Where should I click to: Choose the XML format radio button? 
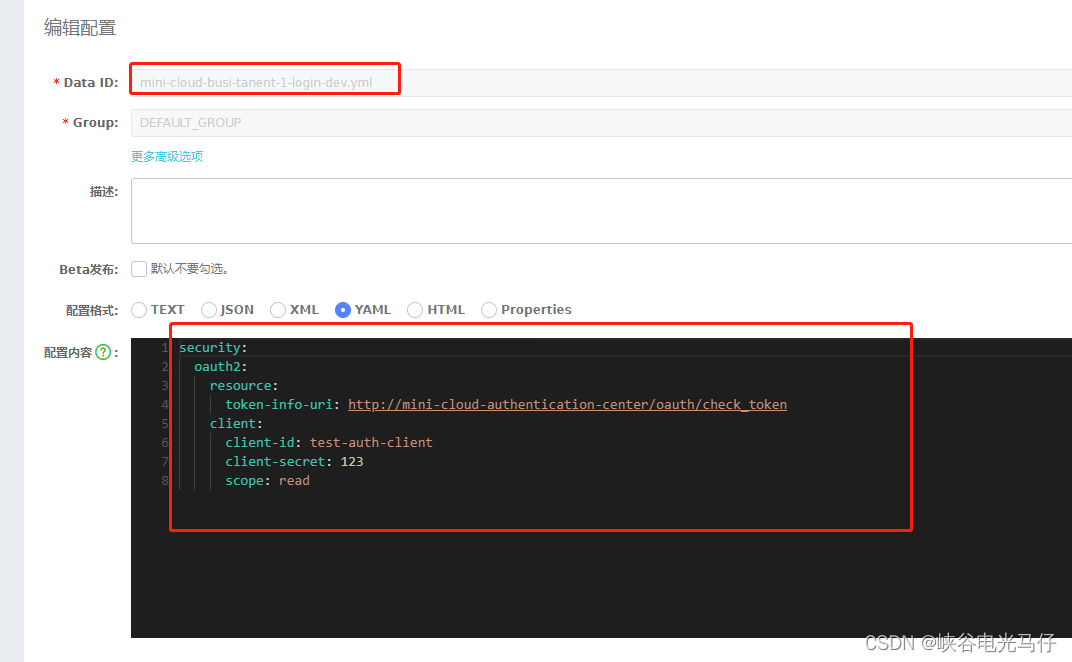(x=278, y=310)
